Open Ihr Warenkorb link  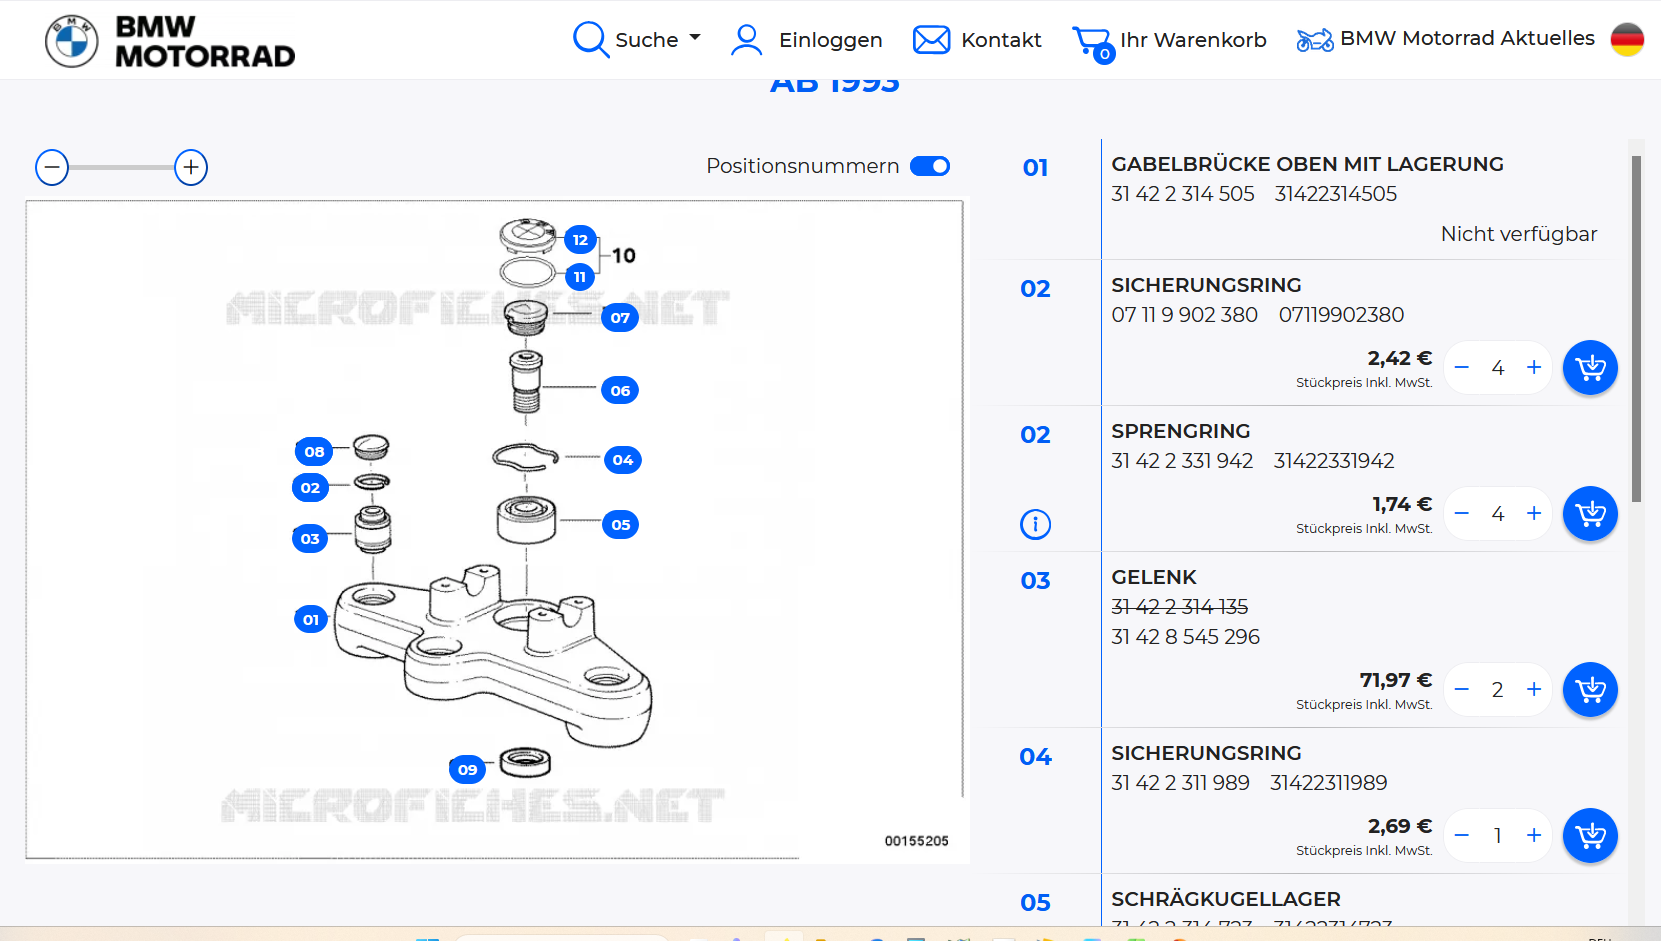point(1193,40)
